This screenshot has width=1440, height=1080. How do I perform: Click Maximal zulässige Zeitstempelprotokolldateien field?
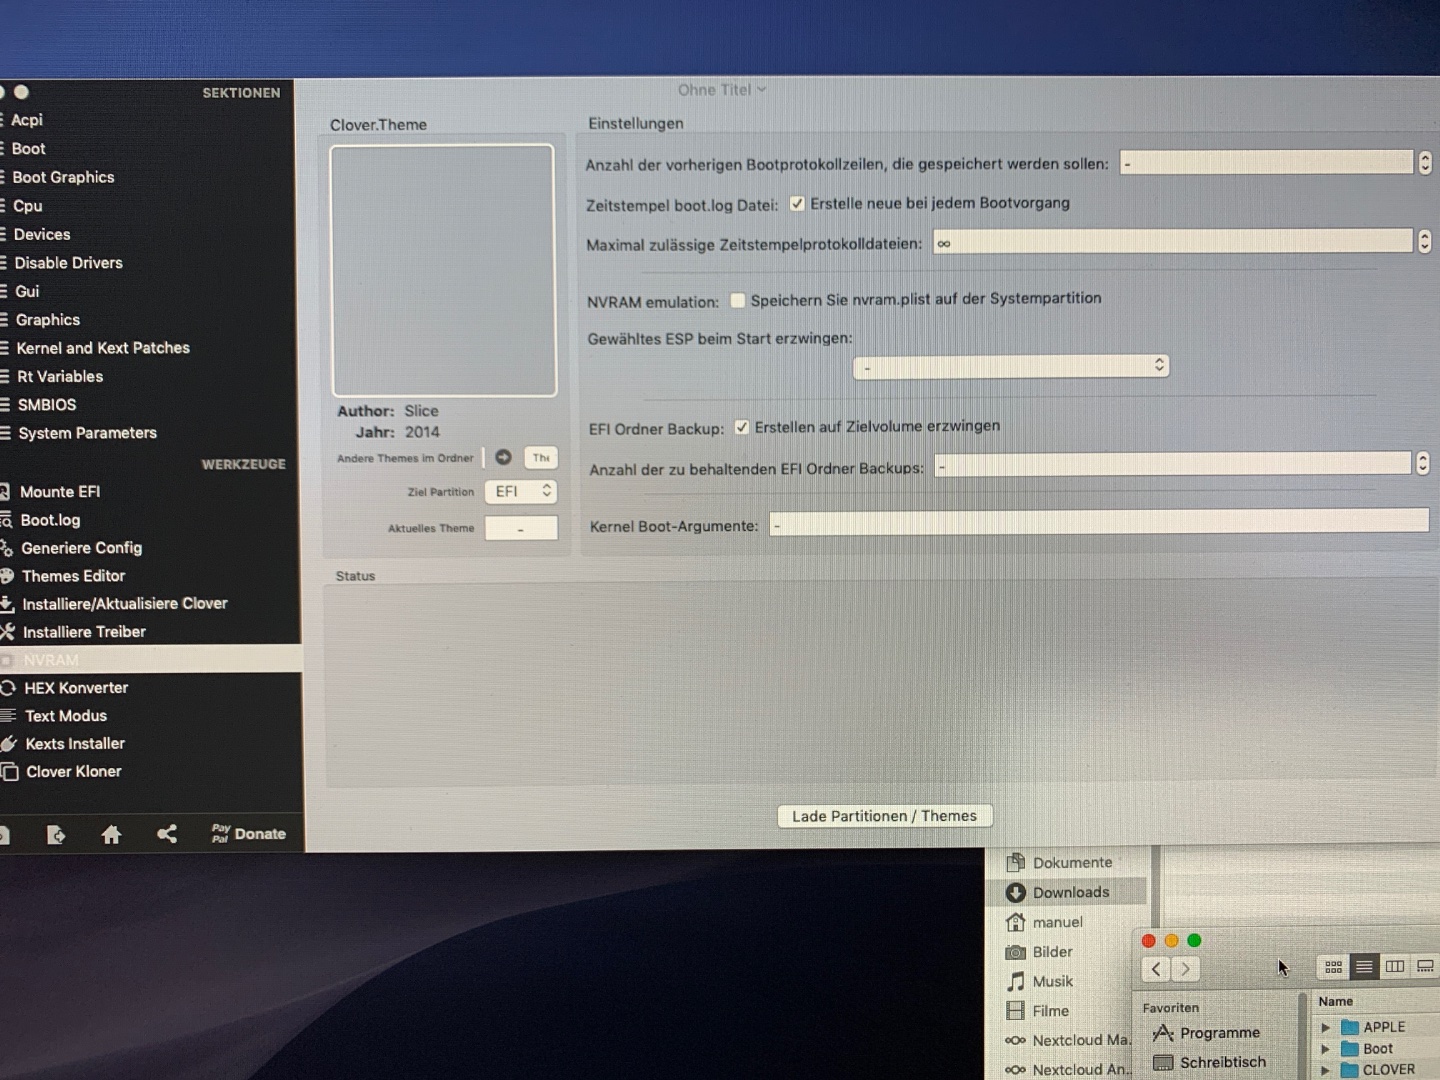point(1172,241)
